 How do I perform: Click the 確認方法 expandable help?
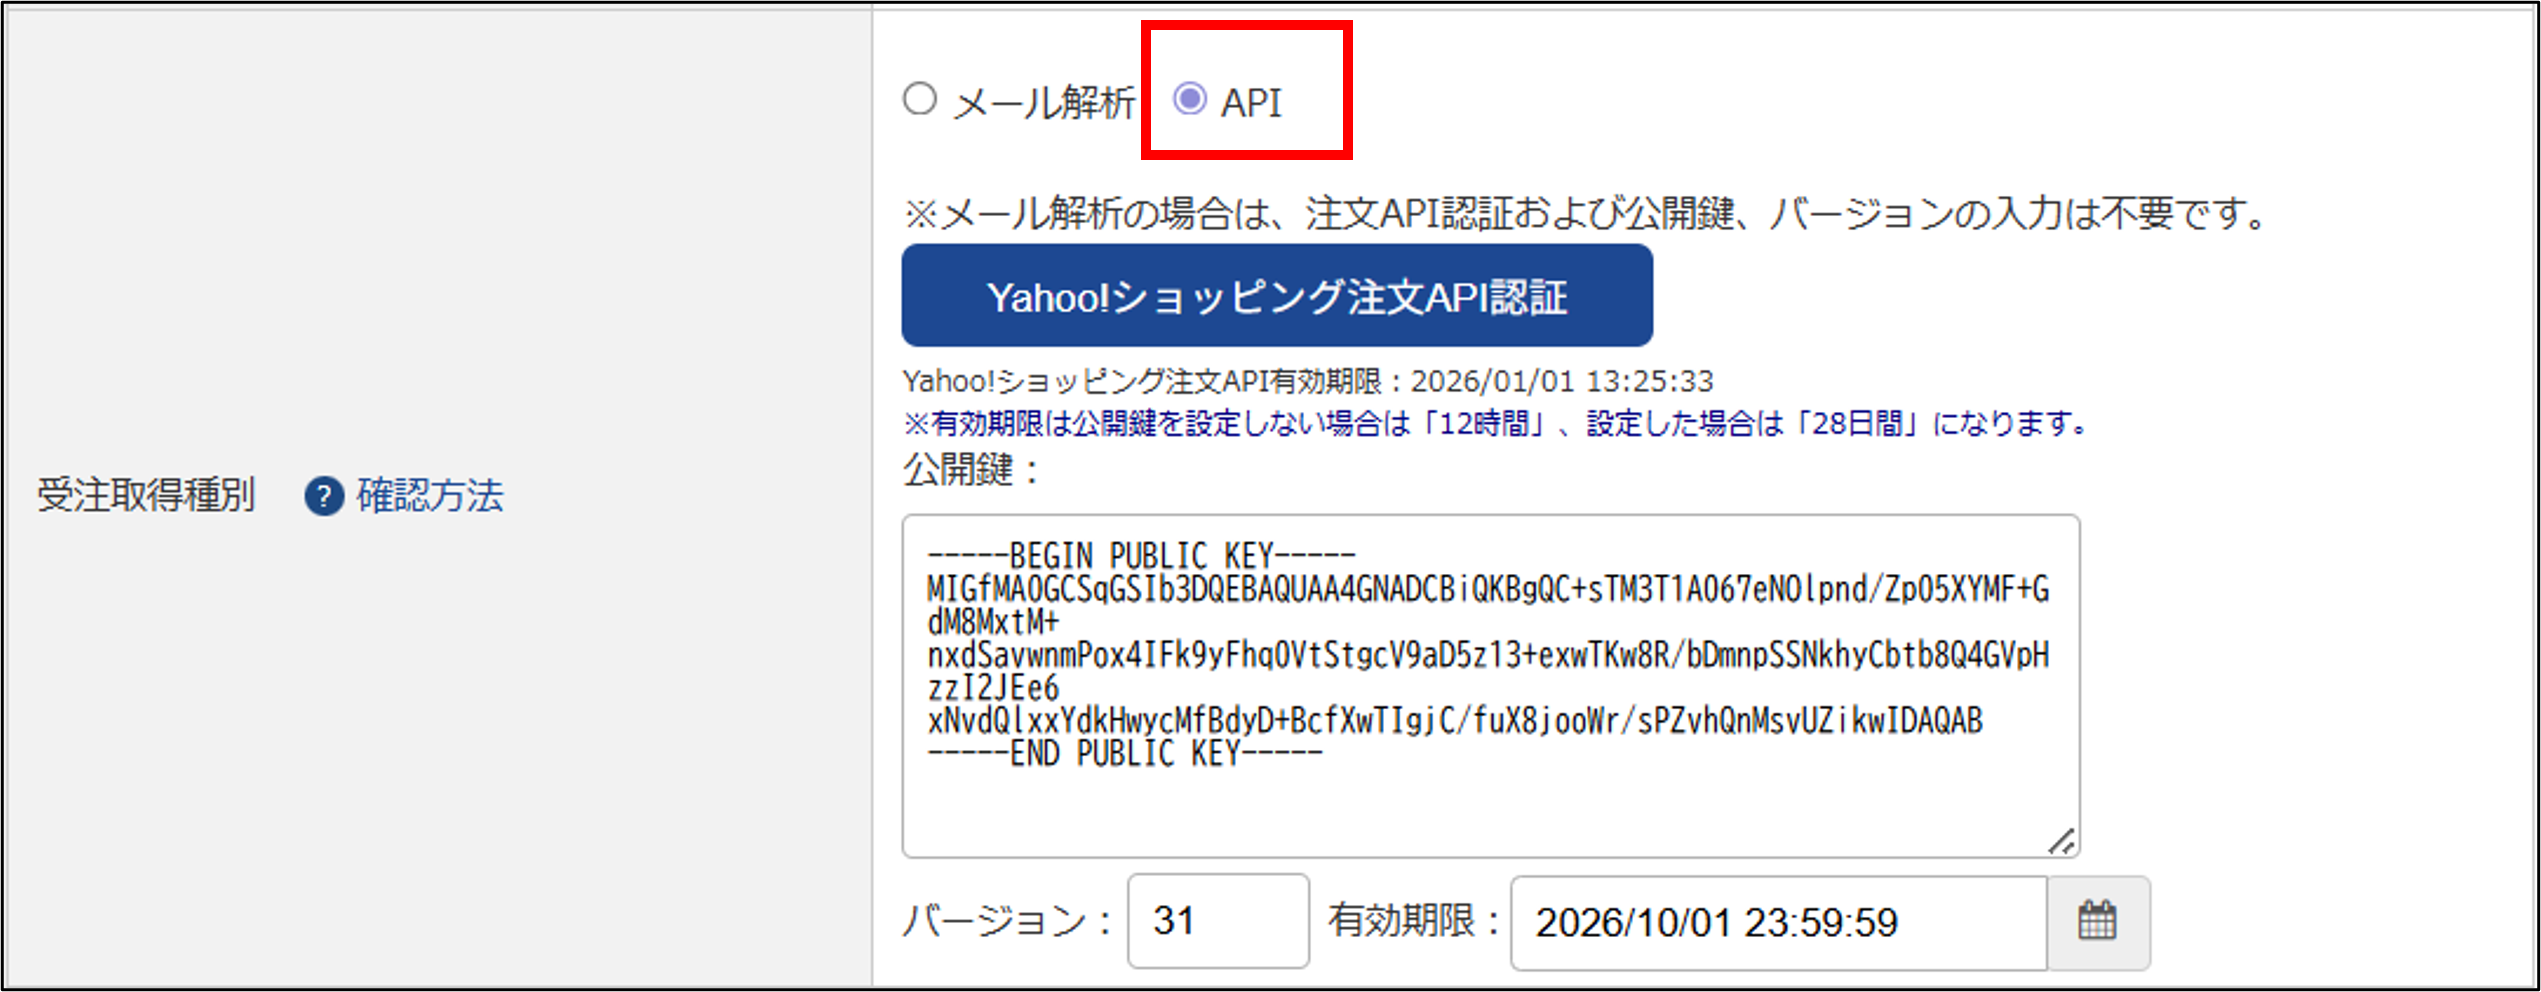point(428,495)
